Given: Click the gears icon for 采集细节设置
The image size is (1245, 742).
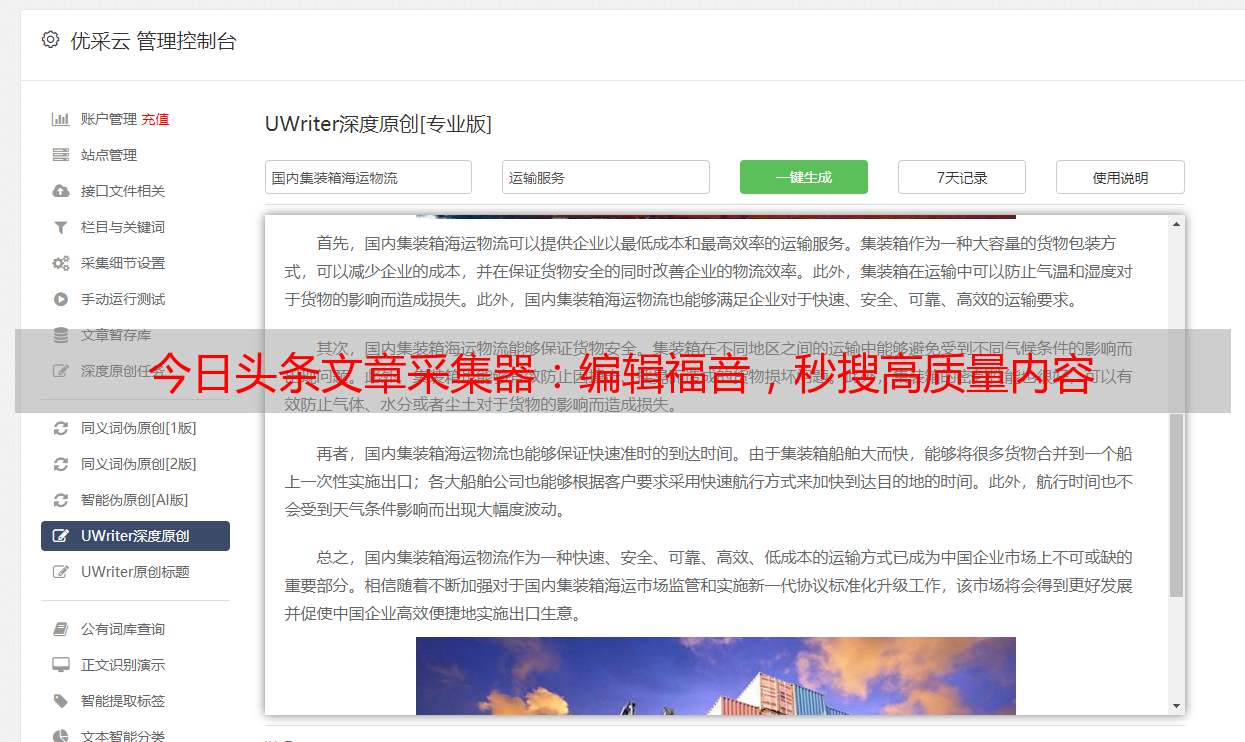Looking at the screenshot, I should 61,263.
